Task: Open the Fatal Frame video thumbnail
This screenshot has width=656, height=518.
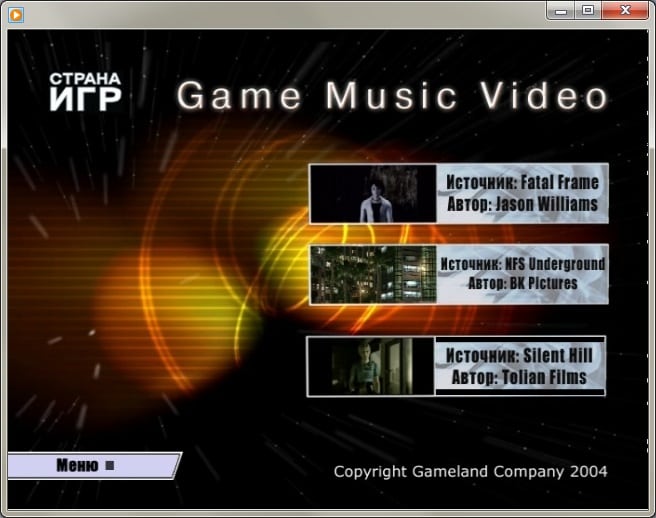Action: point(373,193)
